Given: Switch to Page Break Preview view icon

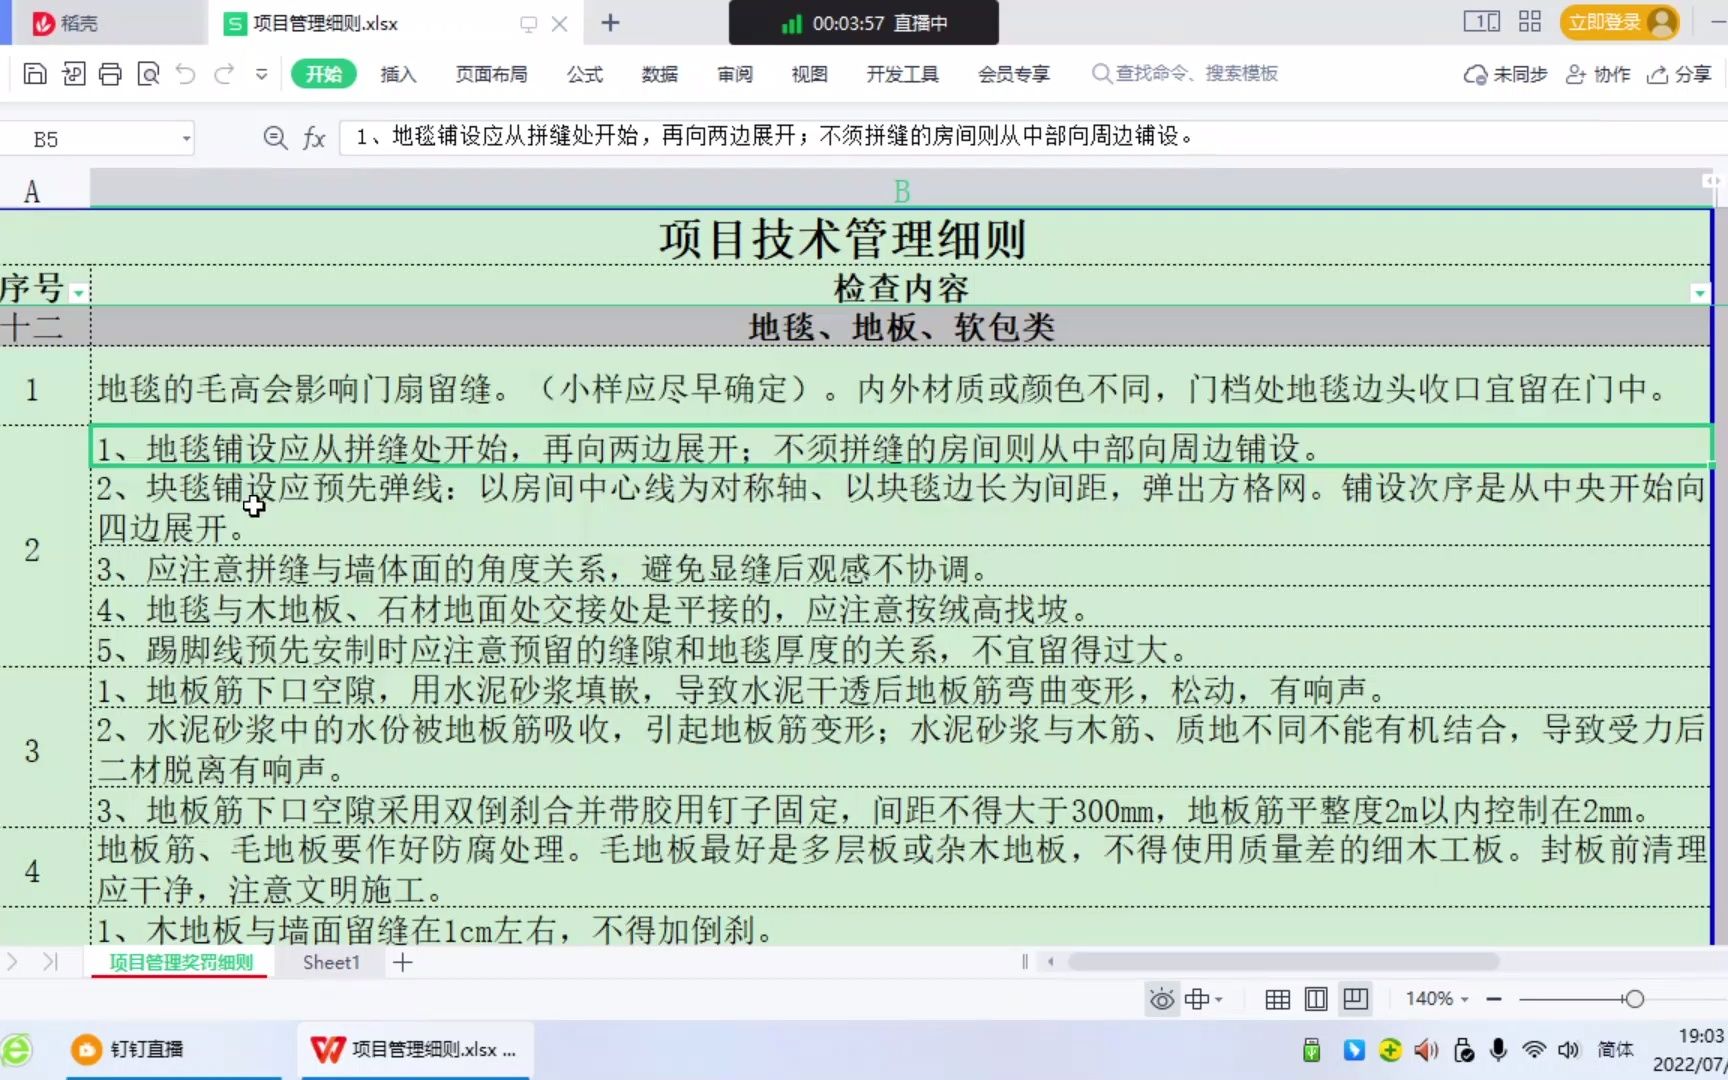Looking at the screenshot, I should click(1356, 999).
